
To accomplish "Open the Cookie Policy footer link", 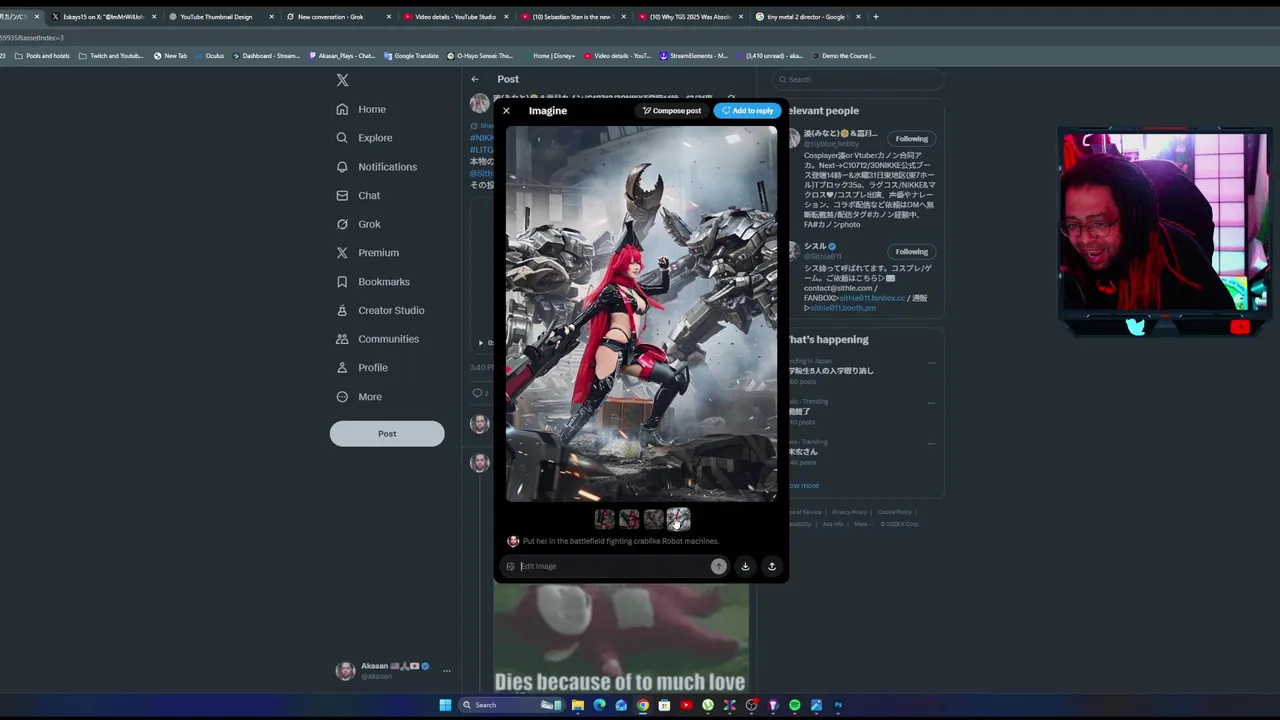I will 894,512.
